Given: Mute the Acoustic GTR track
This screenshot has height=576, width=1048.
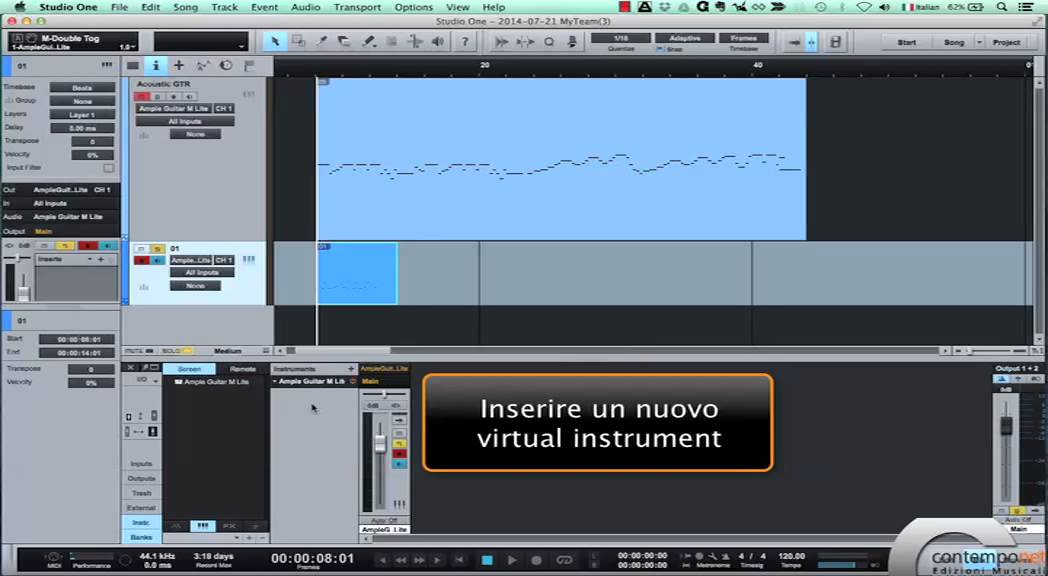Looking at the screenshot, I should coord(142,97).
